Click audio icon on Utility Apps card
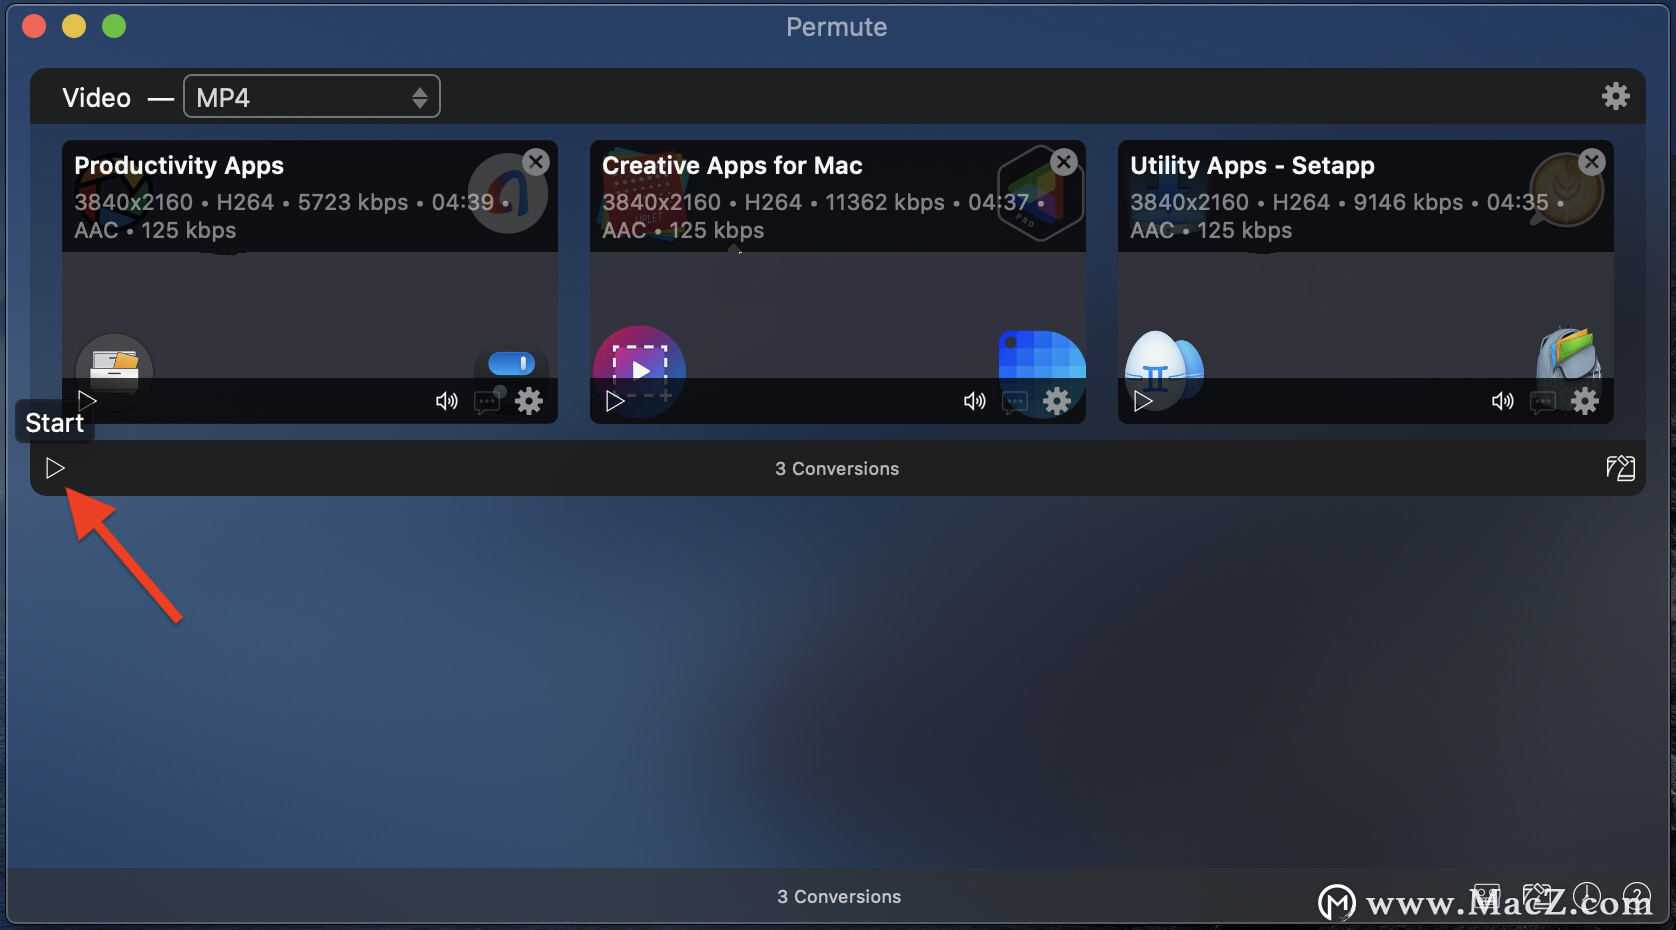 pyautogui.click(x=1502, y=401)
